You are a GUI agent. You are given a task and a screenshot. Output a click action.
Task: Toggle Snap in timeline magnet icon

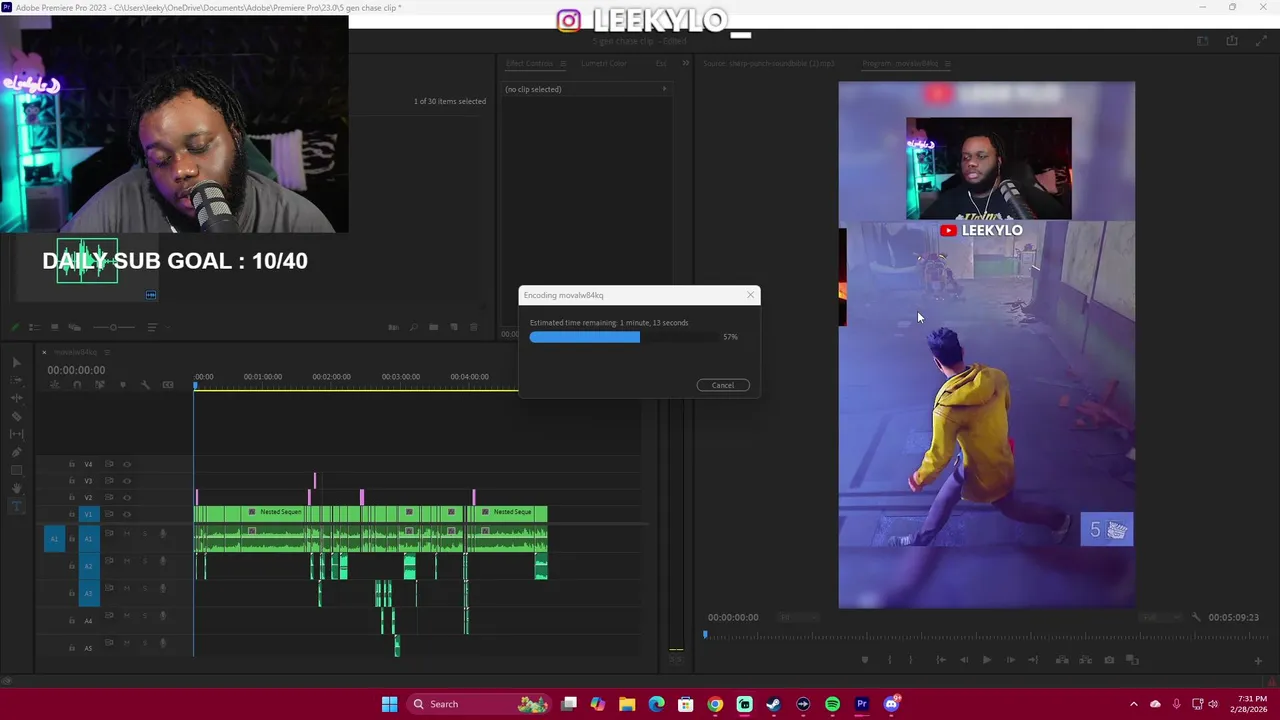[77, 384]
